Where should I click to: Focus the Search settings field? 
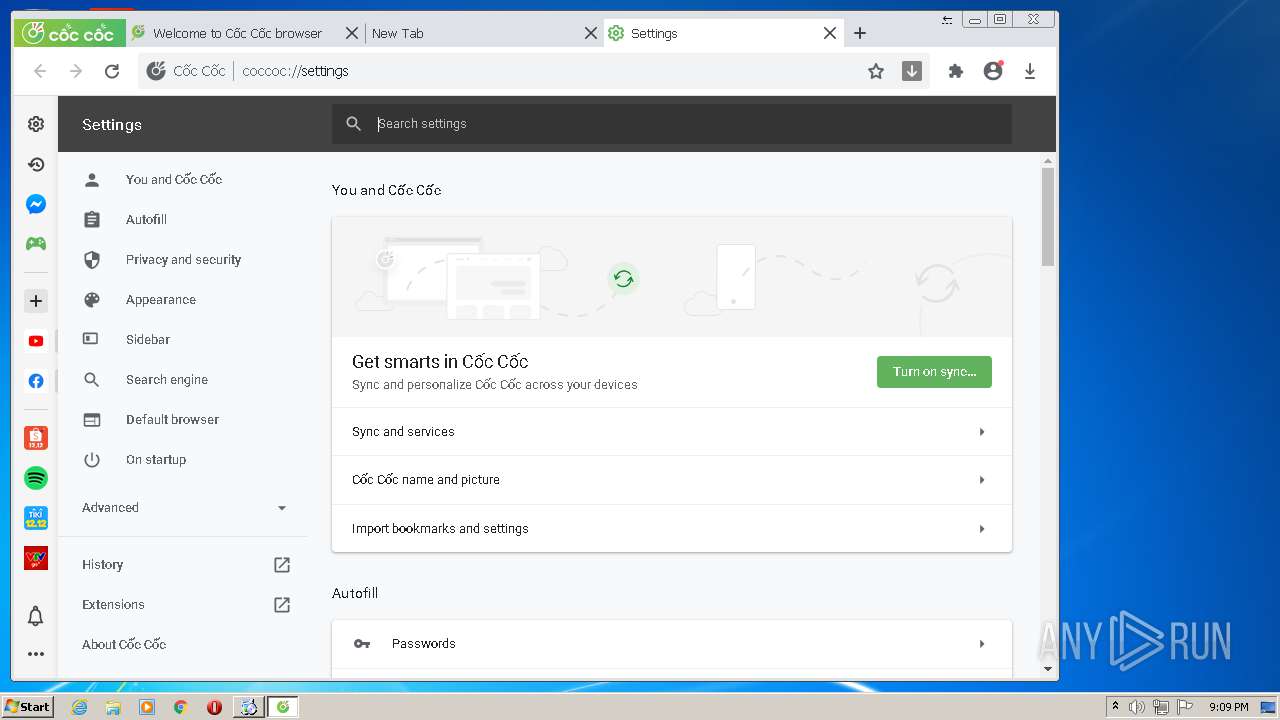672,124
